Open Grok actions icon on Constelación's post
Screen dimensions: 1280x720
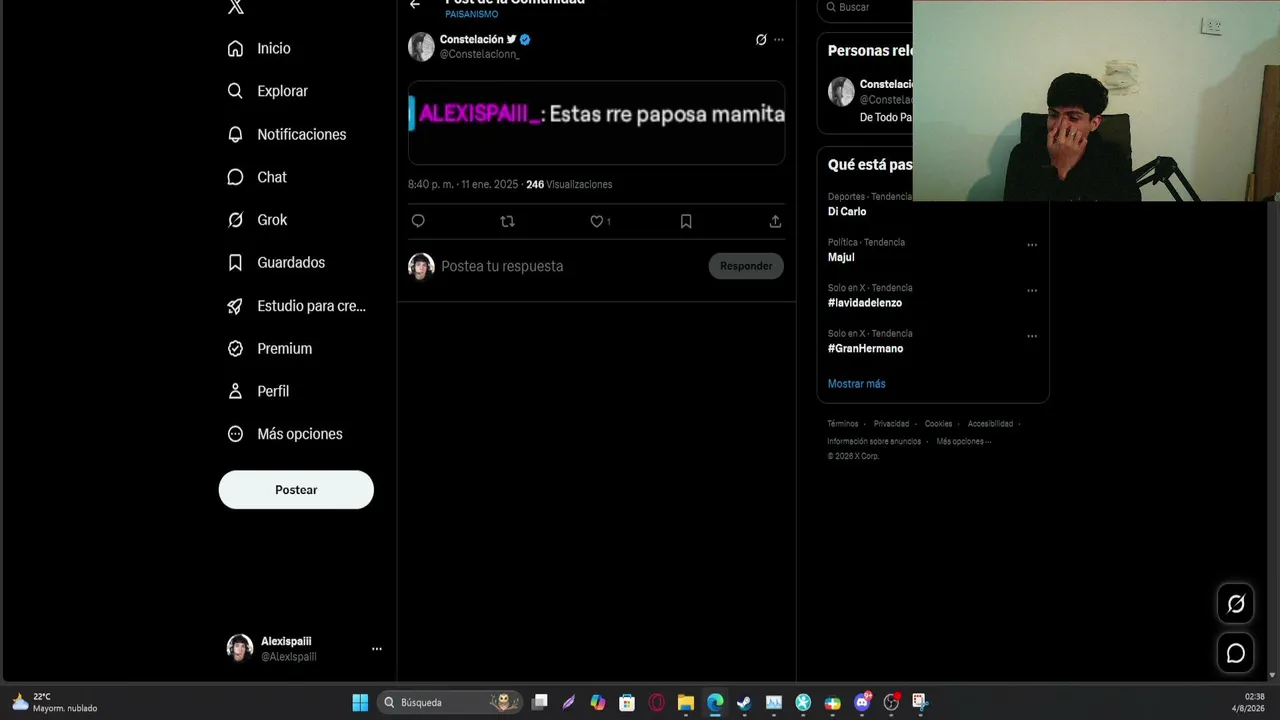pyautogui.click(x=761, y=40)
